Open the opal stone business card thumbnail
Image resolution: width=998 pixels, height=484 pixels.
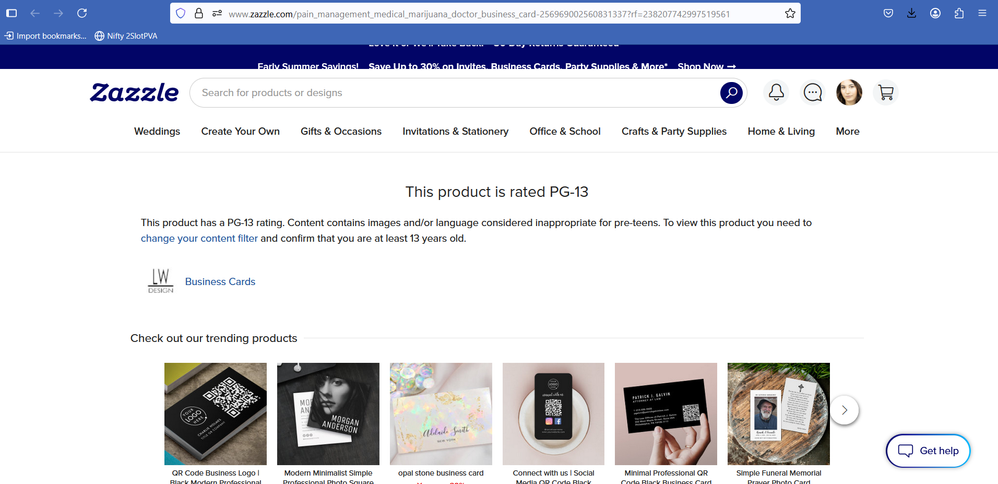point(440,414)
